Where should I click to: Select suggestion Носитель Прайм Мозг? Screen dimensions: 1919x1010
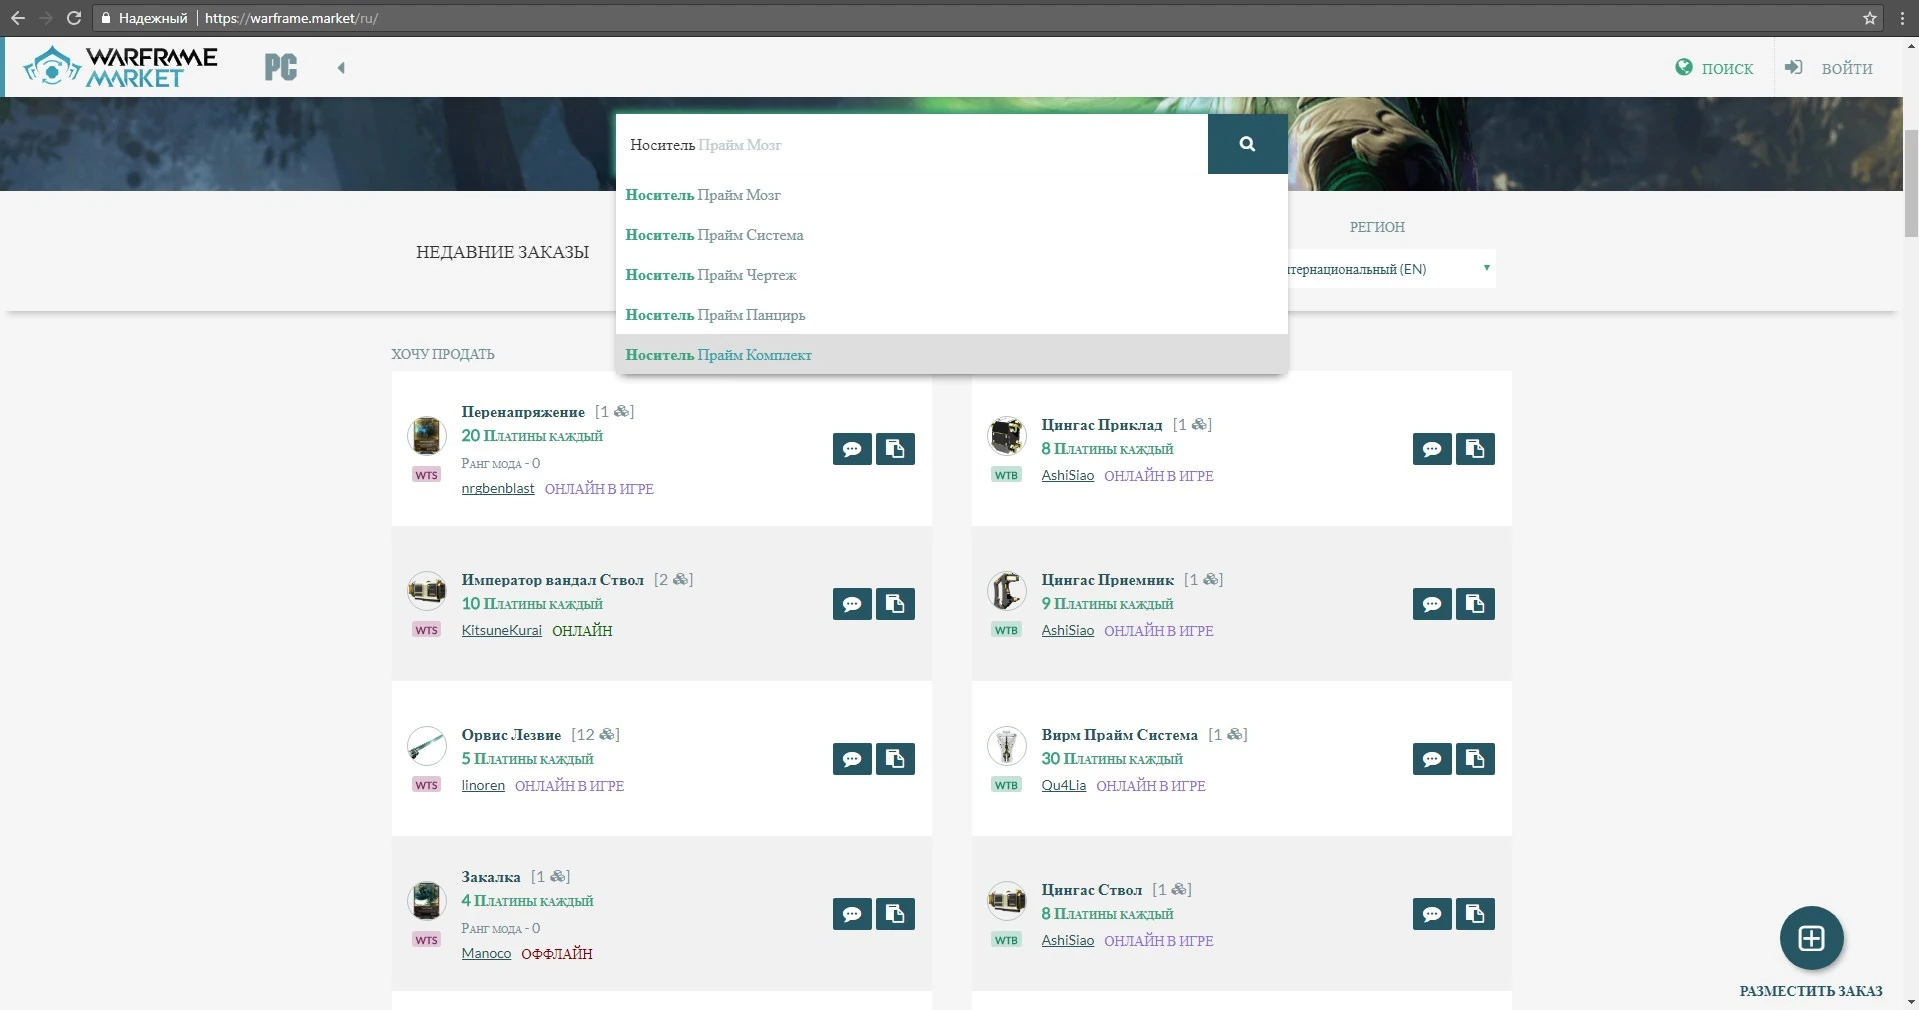point(951,195)
